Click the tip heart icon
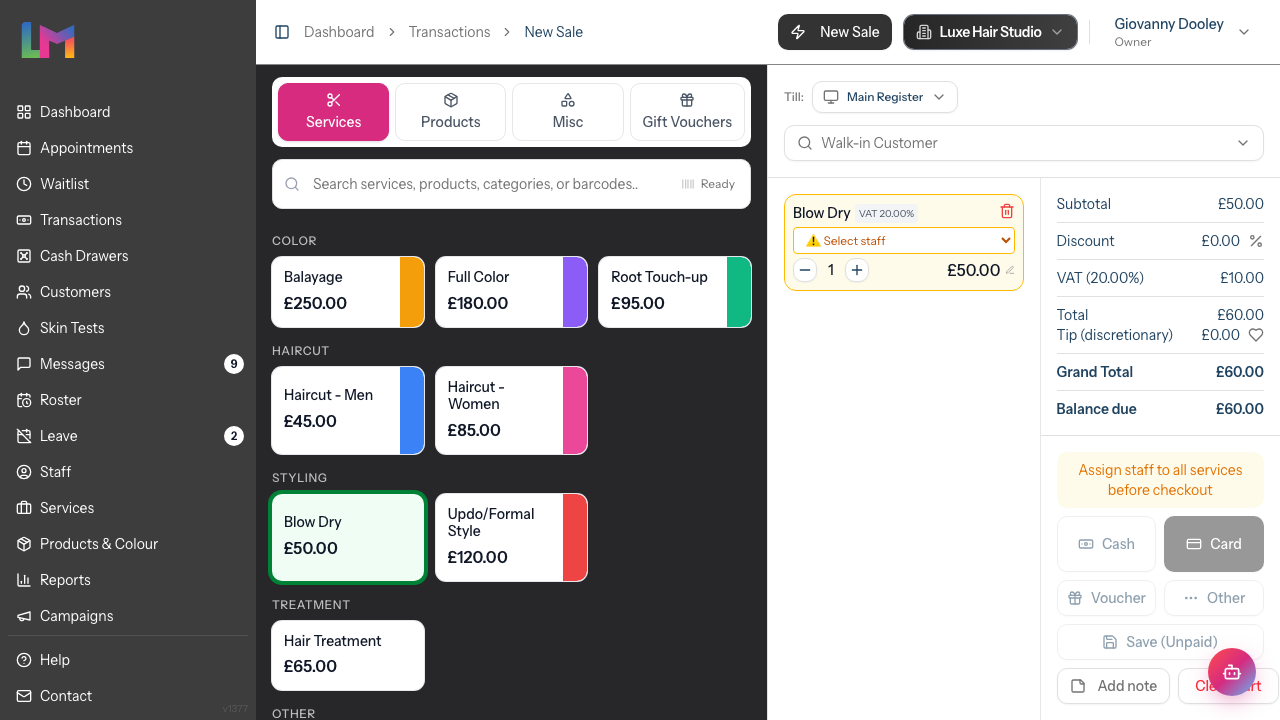The image size is (1280, 720). (1256, 335)
